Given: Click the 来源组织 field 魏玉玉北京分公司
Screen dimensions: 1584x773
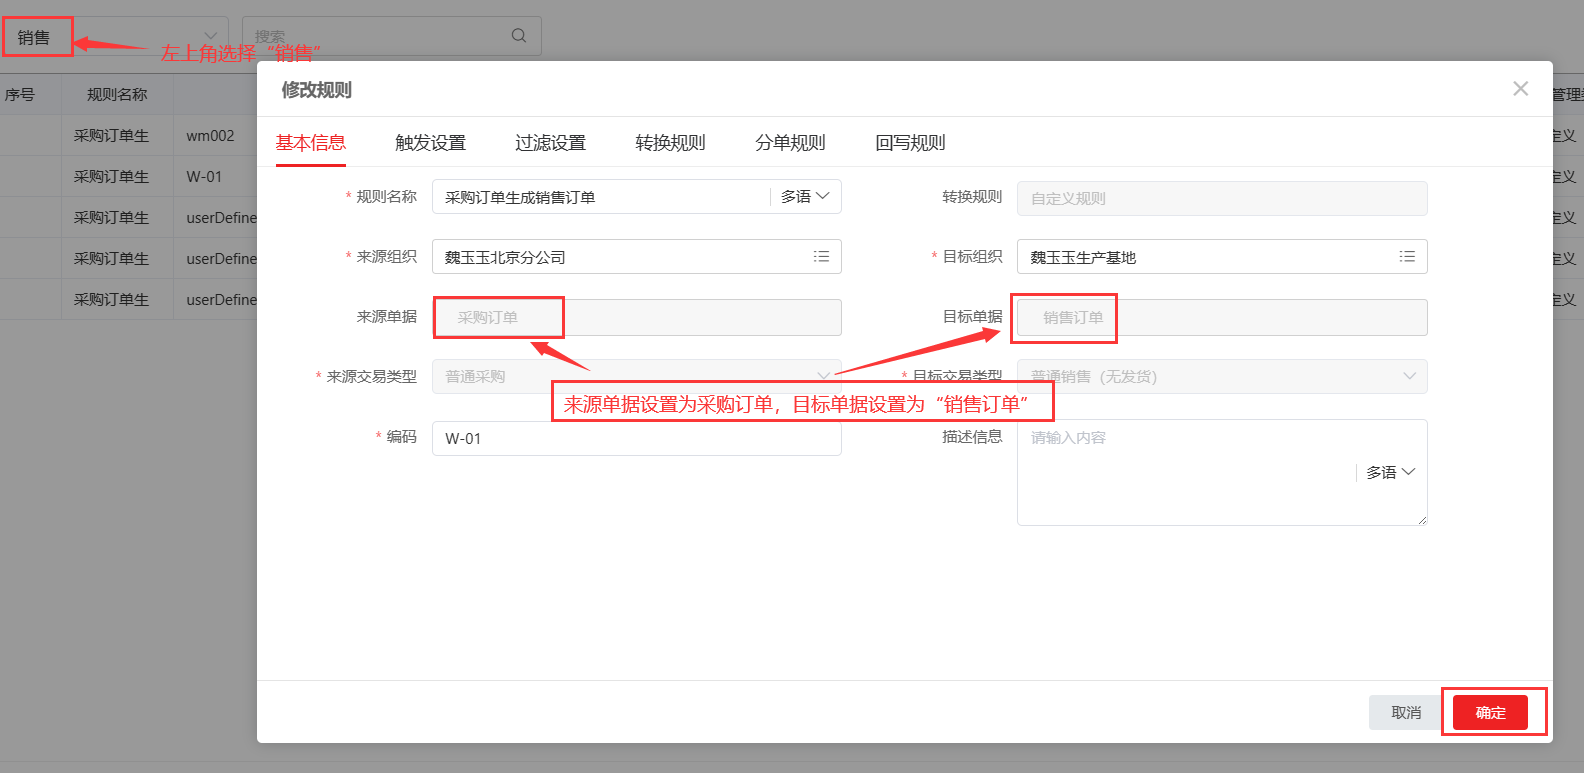Looking at the screenshot, I should [x=620, y=257].
